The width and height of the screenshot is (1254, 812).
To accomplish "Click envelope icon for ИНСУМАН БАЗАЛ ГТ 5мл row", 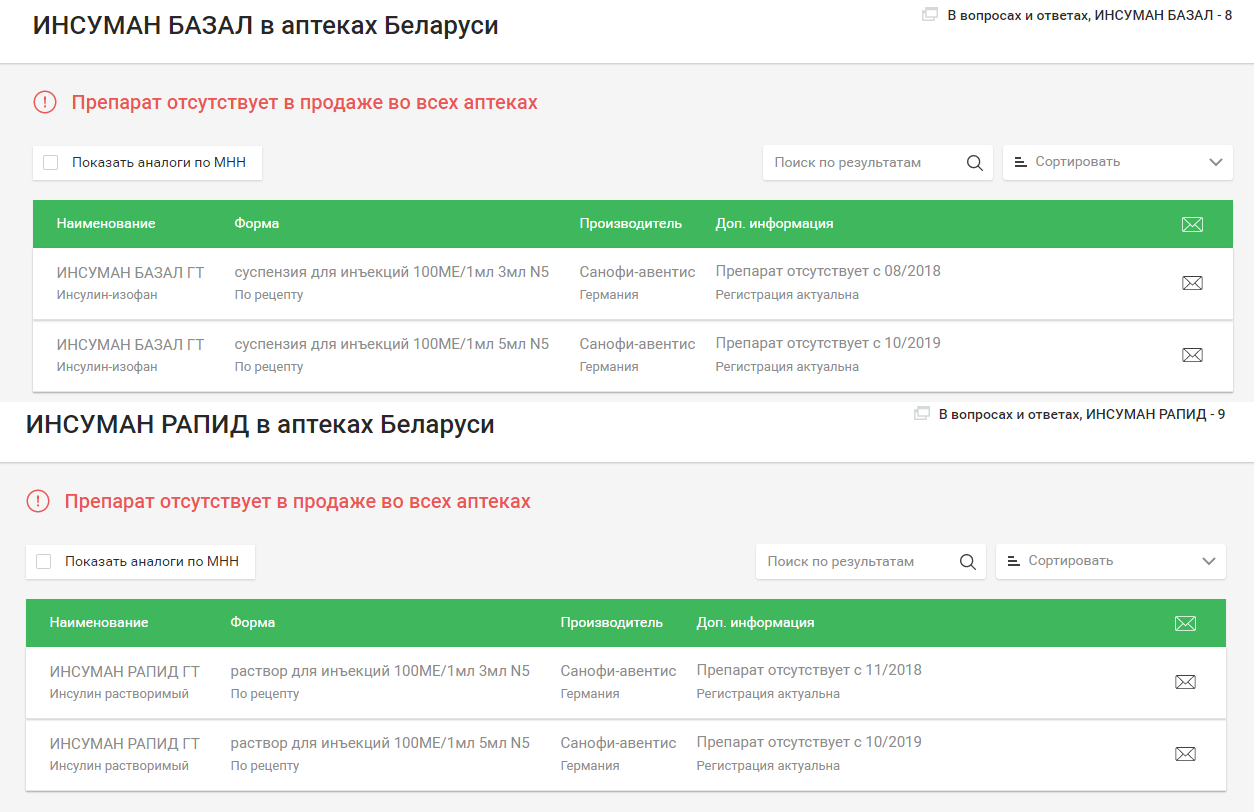I will click(x=1192, y=355).
